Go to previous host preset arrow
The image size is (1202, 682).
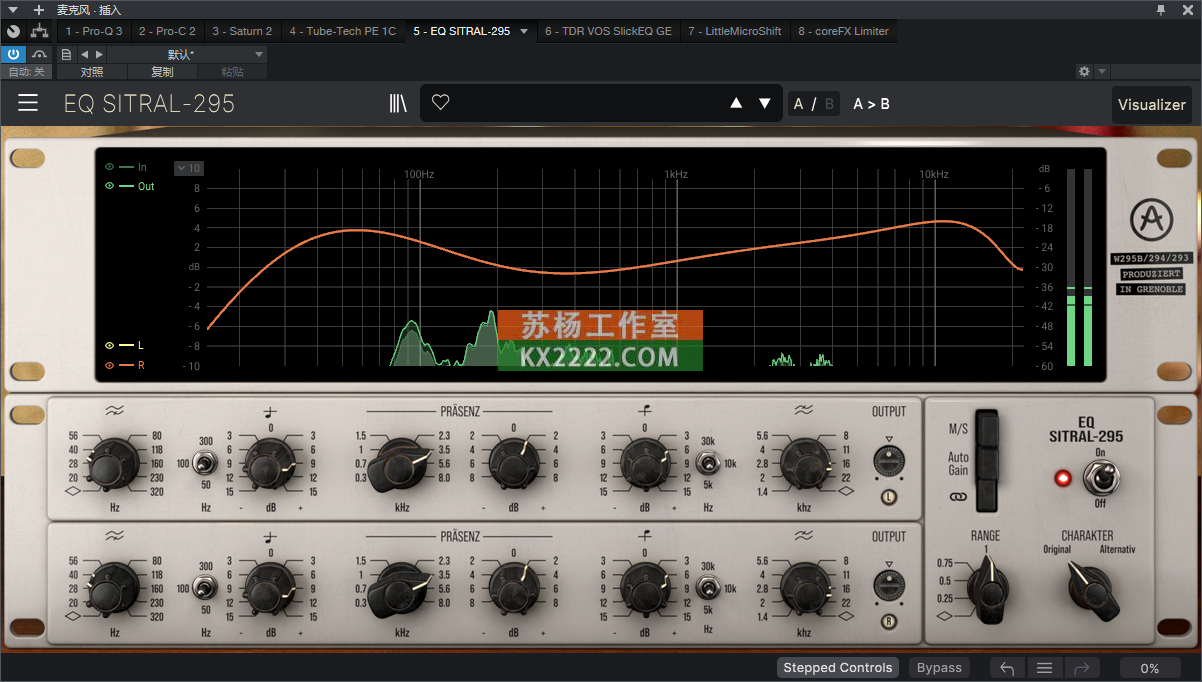[84, 54]
